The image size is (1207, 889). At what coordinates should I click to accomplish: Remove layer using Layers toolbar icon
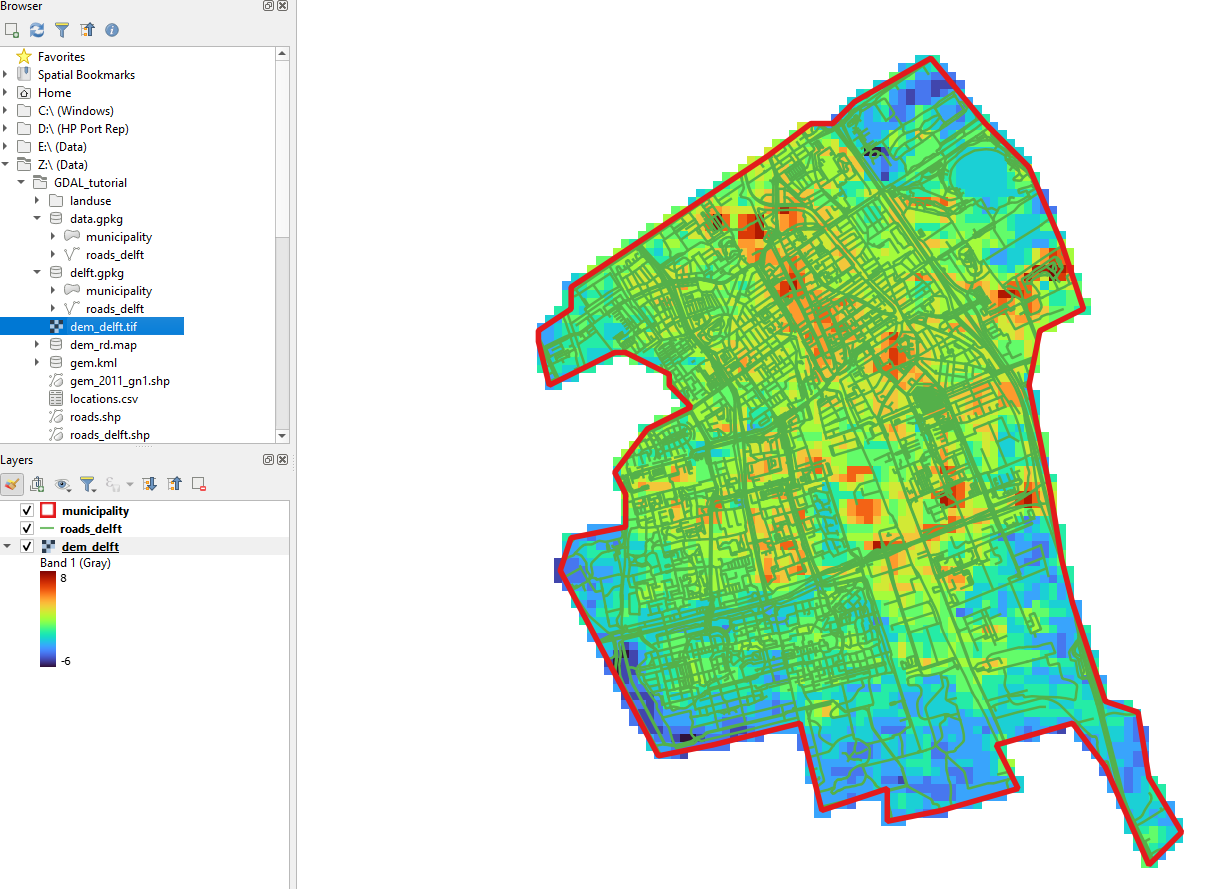pos(199,484)
